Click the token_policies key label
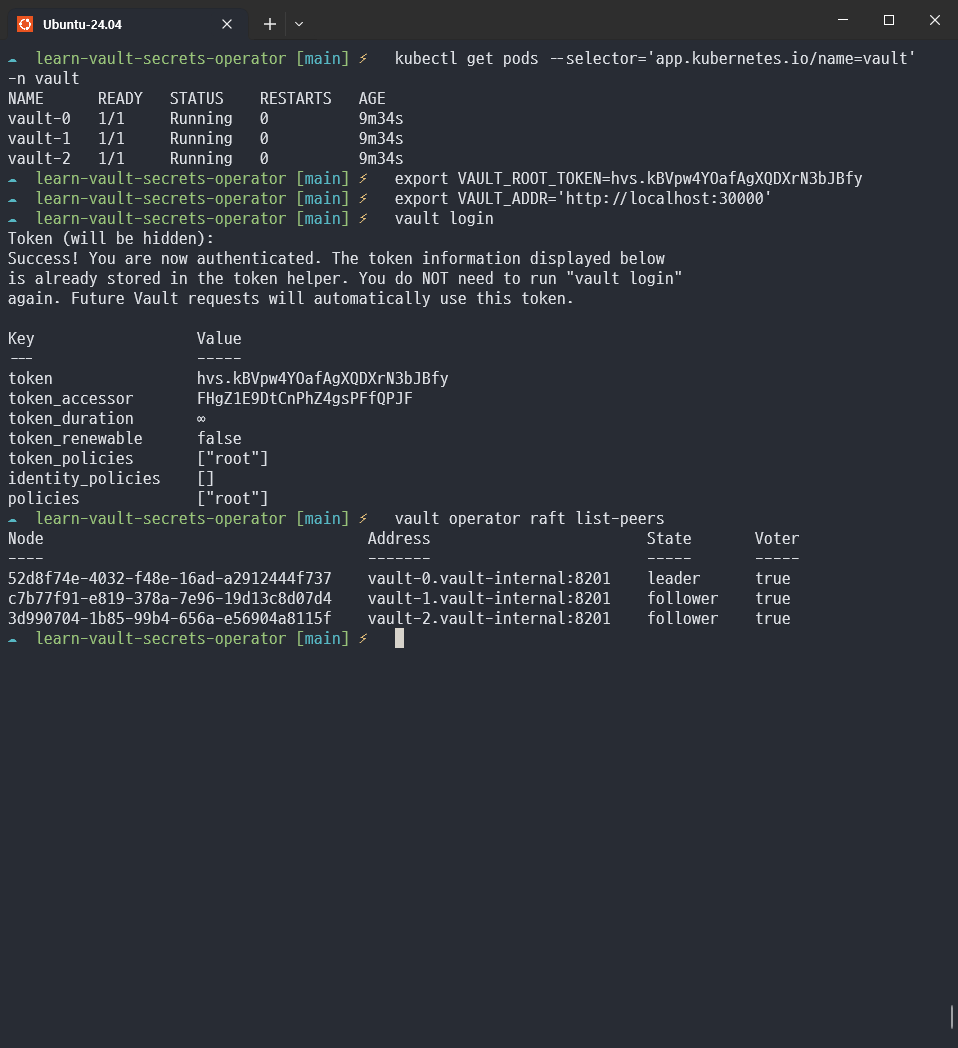Screen dimensions: 958x1048 pyautogui.click(x=71, y=458)
